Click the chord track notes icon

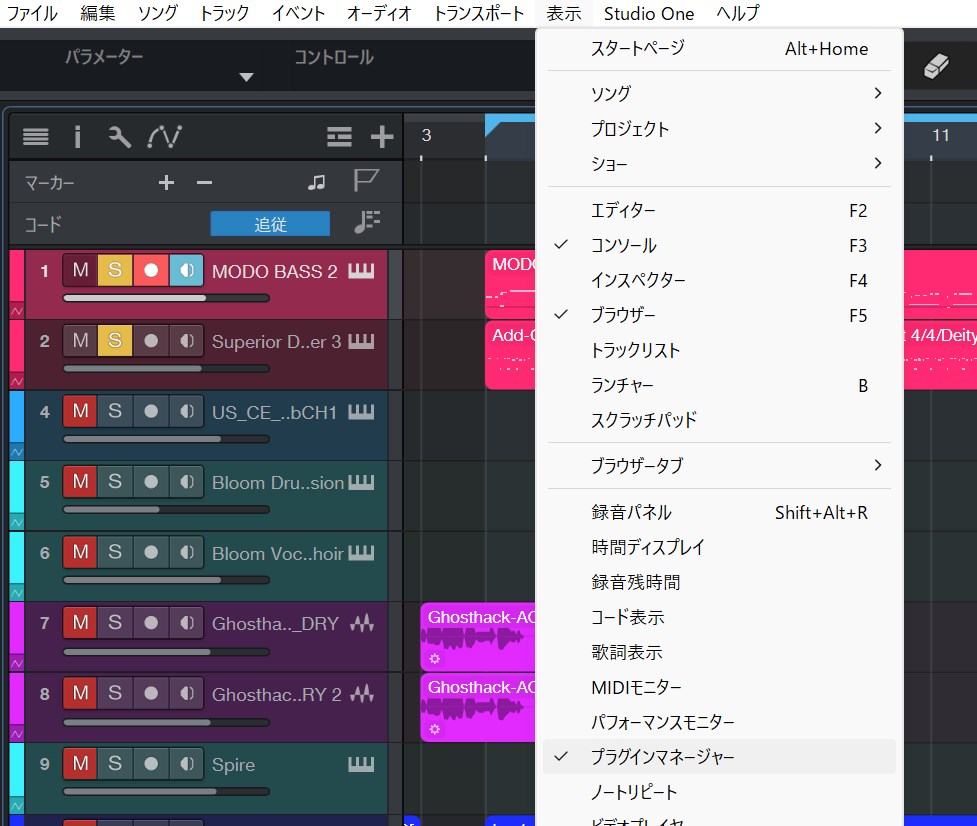(366, 222)
